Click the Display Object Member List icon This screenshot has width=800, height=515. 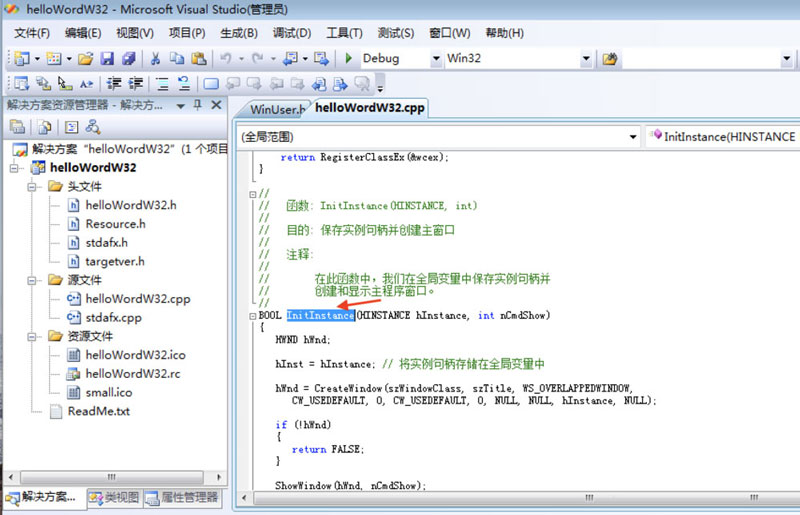click(21, 83)
